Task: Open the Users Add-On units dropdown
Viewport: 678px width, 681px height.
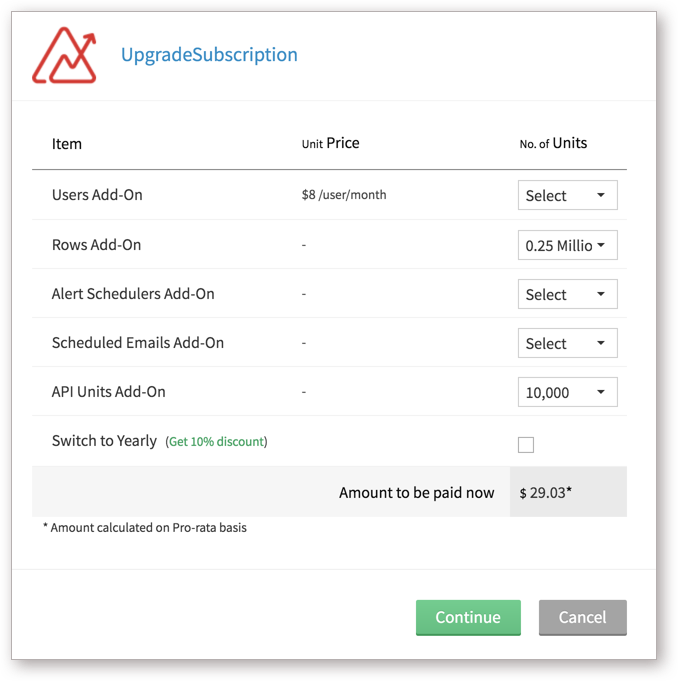Action: coord(567,195)
